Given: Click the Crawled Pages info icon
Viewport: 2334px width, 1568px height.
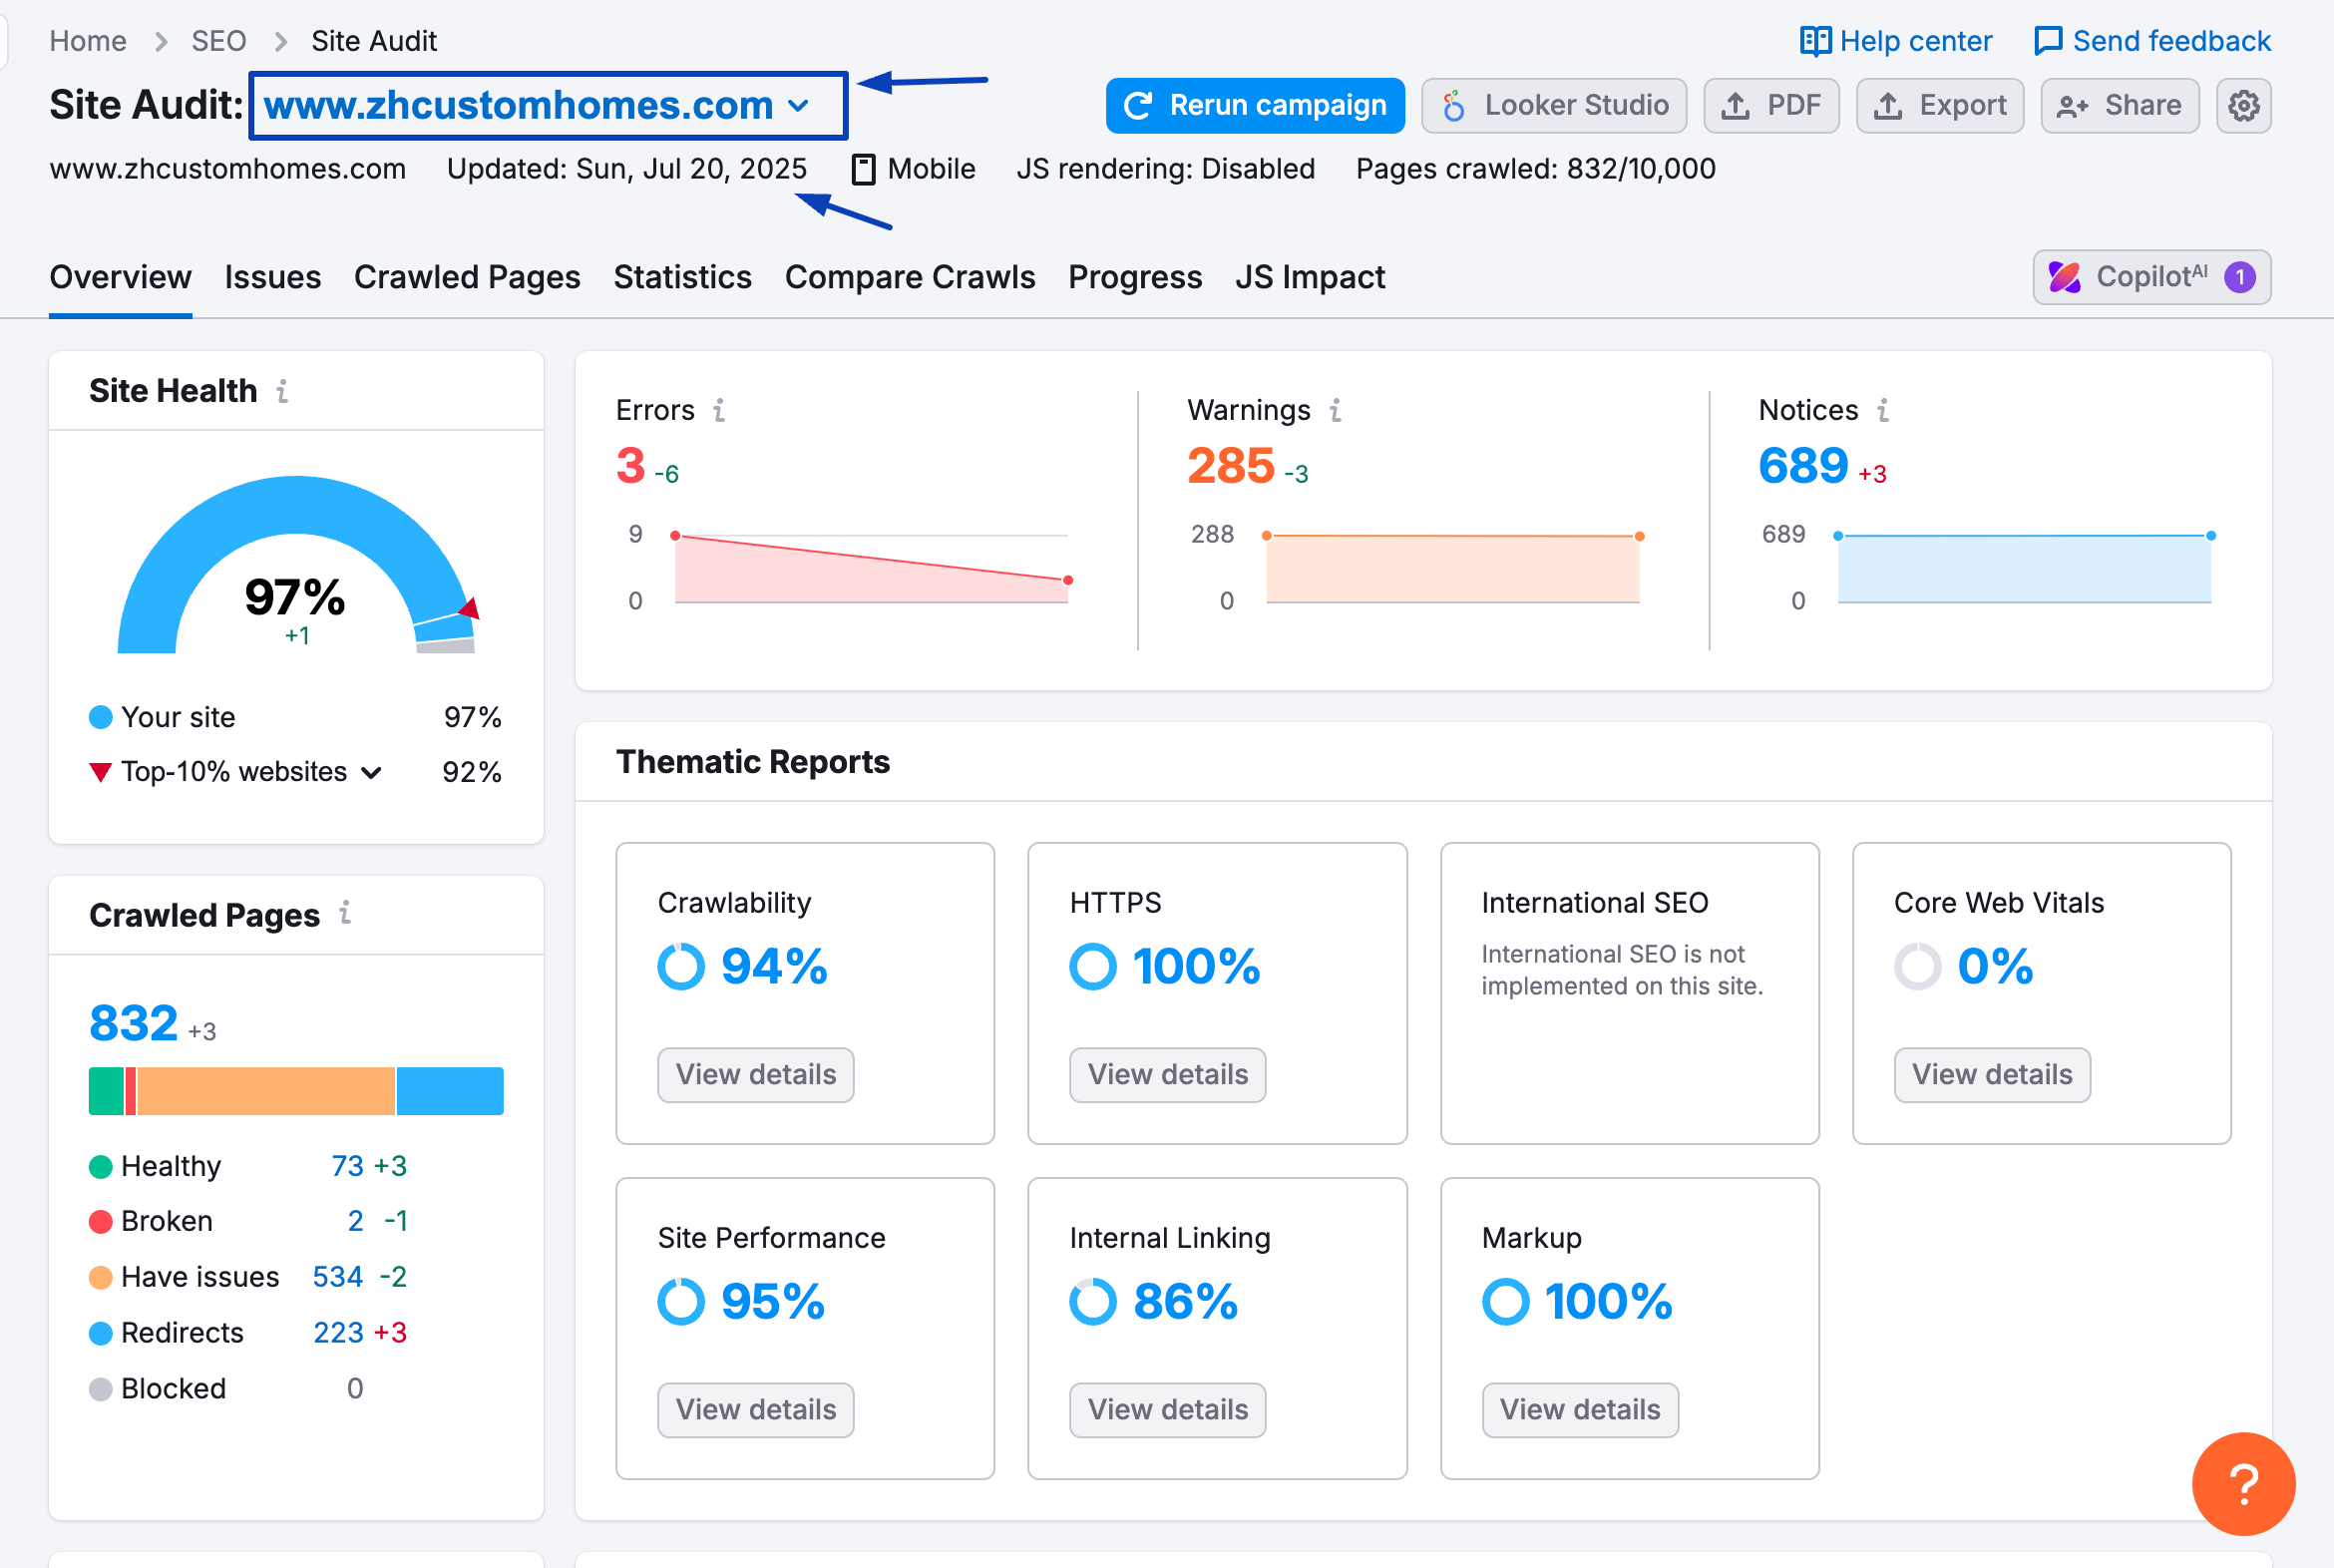Looking at the screenshot, I should [x=345, y=912].
